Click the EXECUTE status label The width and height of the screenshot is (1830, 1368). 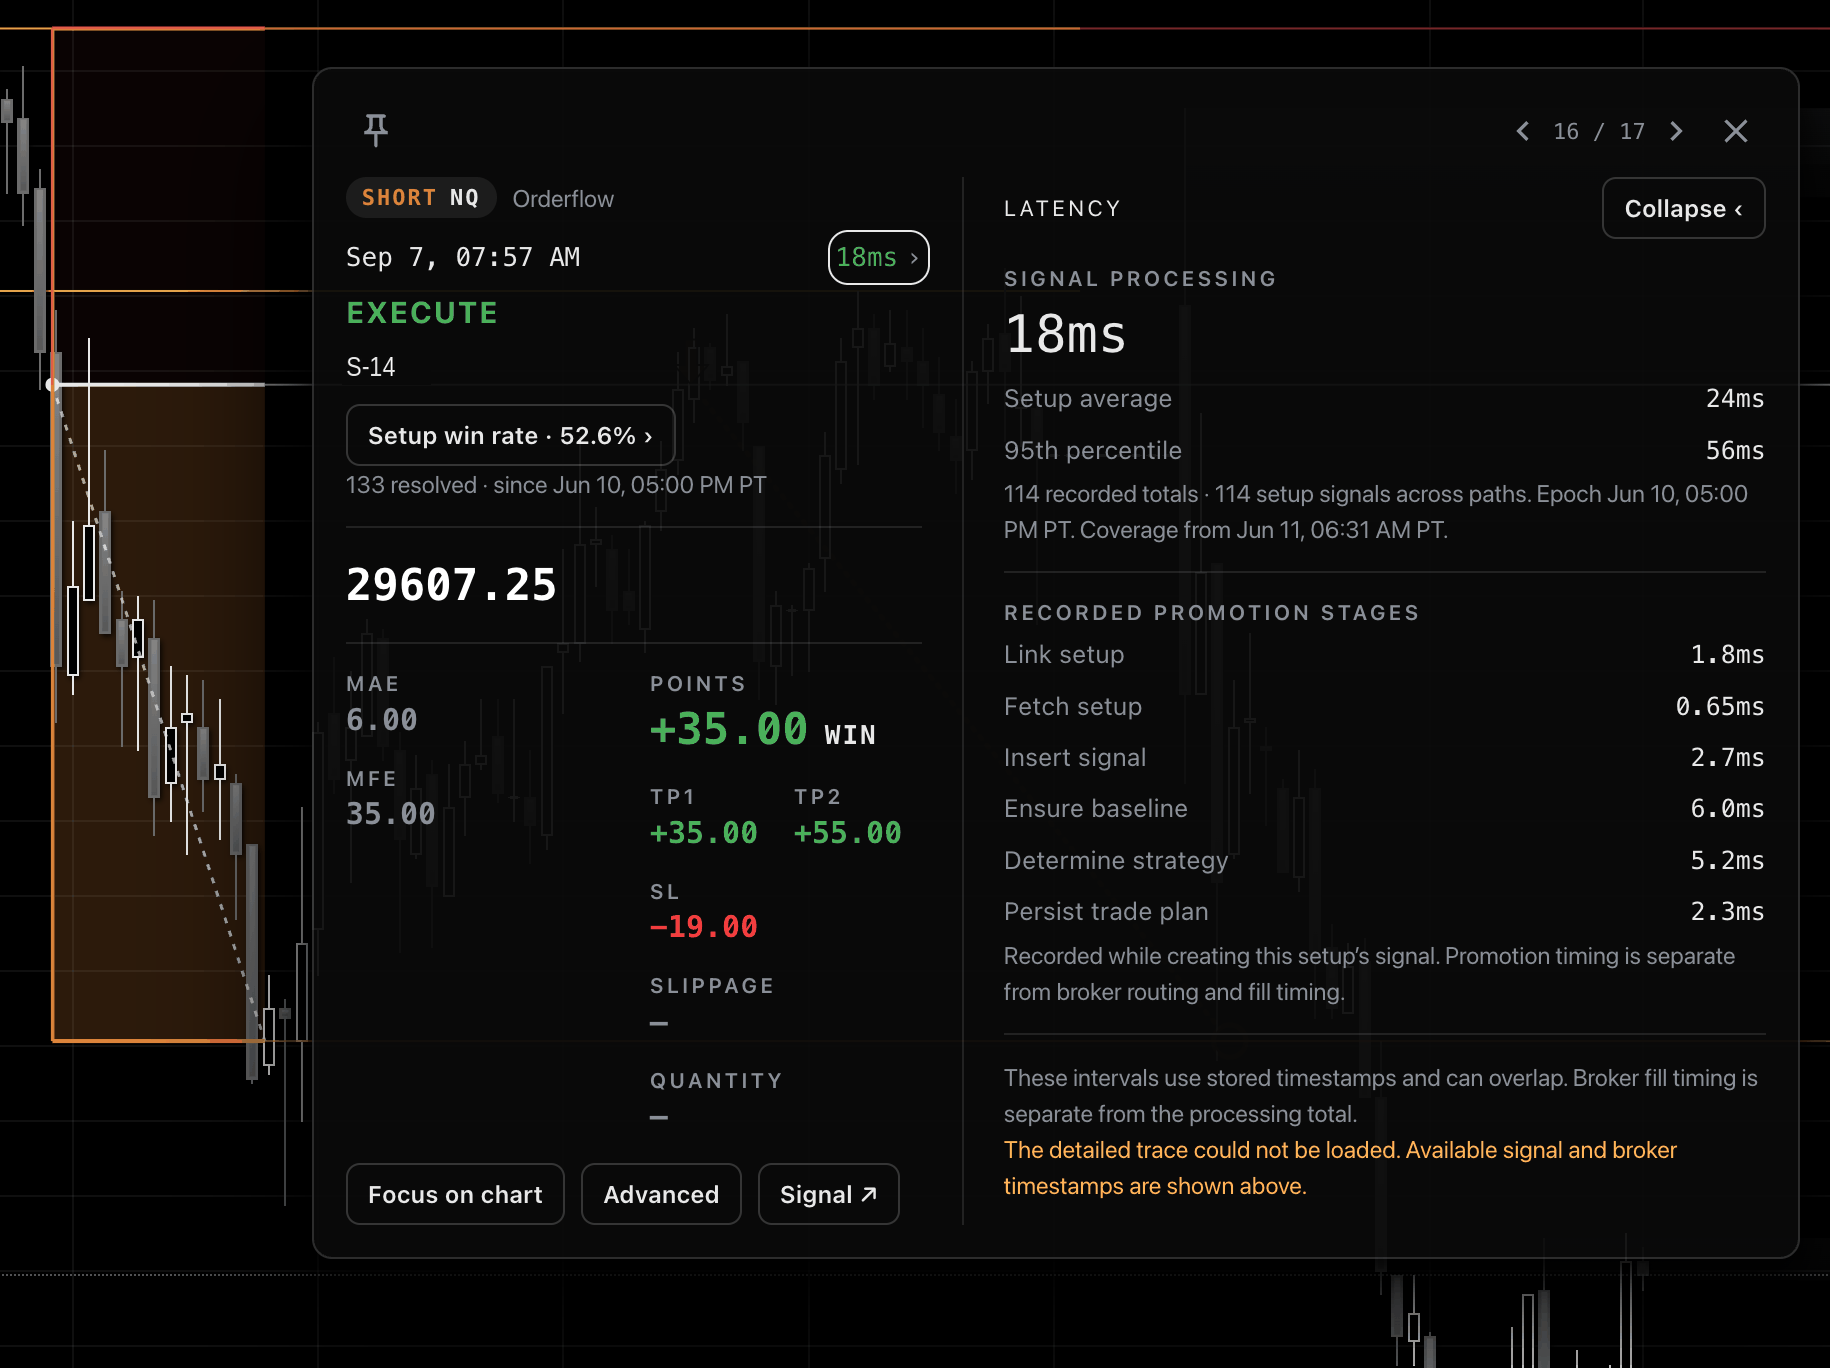422,313
